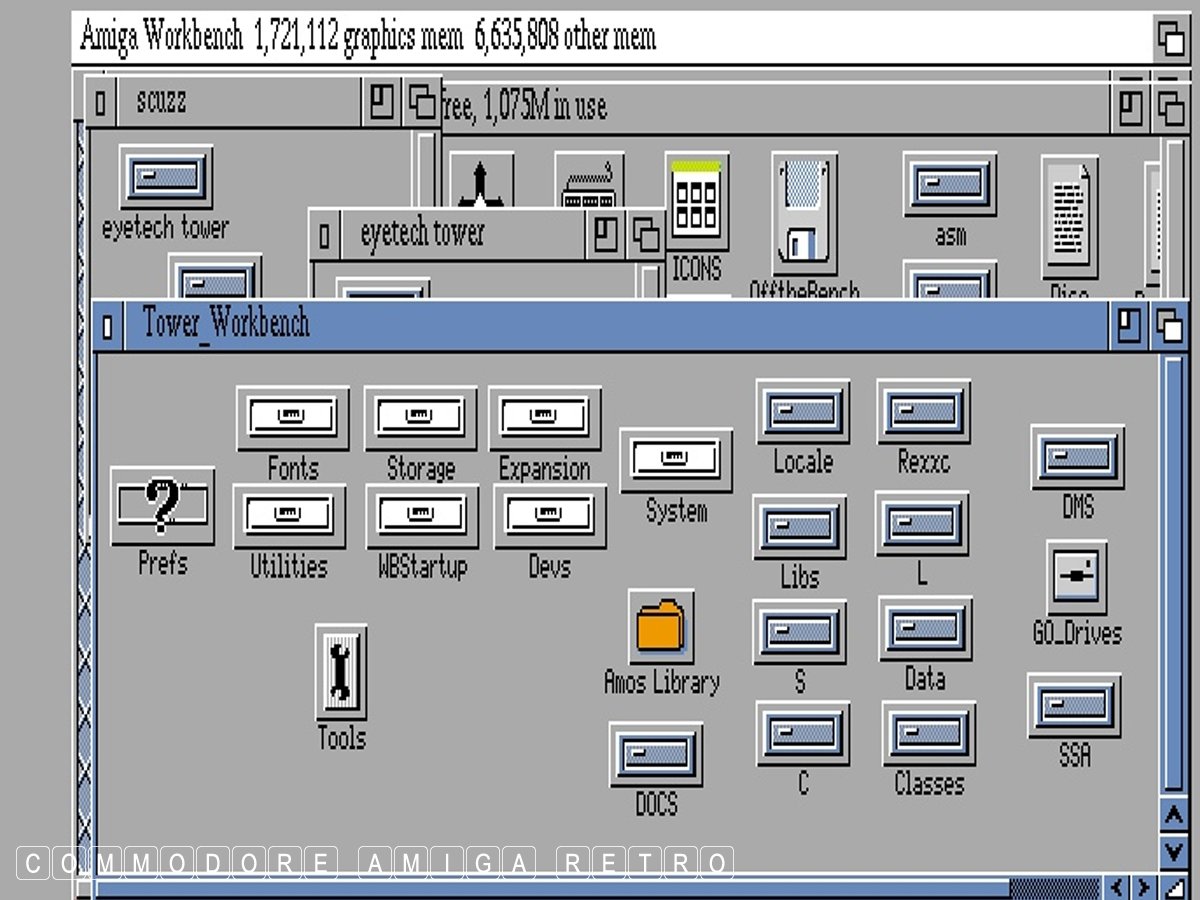This screenshot has height=900, width=1200.
Task: Open the Fonts drawer
Action: click(x=292, y=417)
